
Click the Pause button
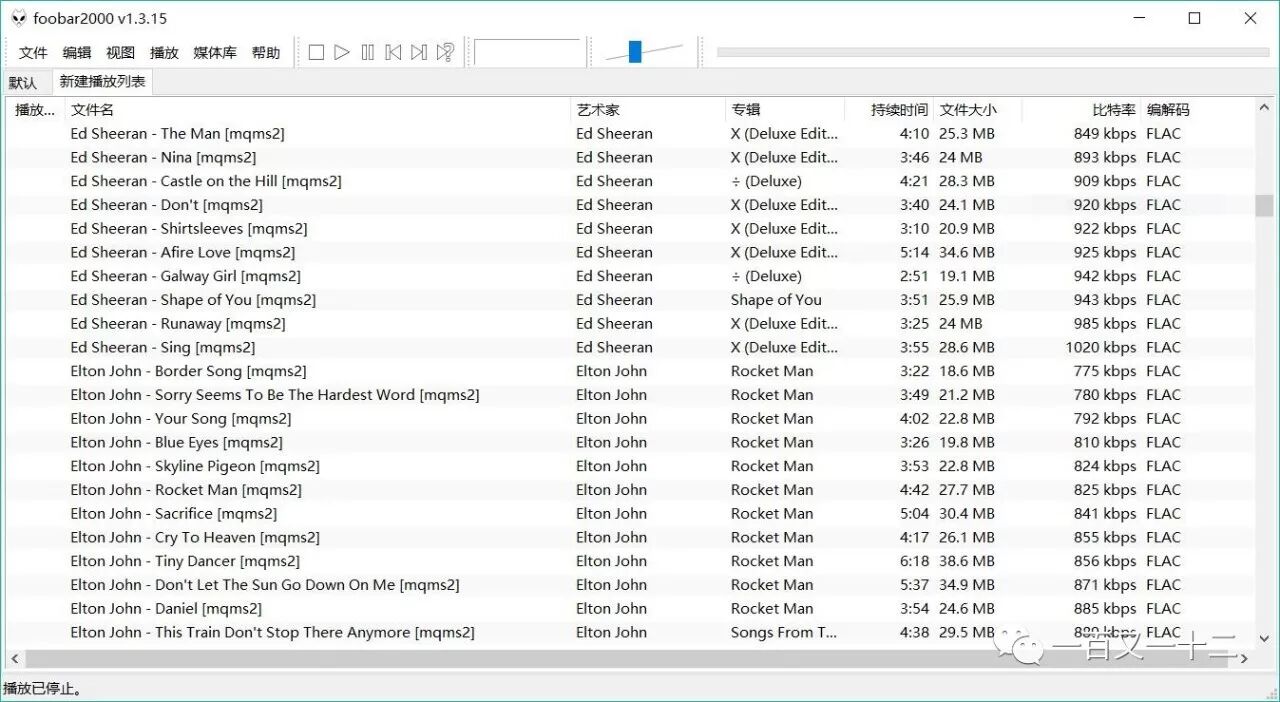(368, 52)
